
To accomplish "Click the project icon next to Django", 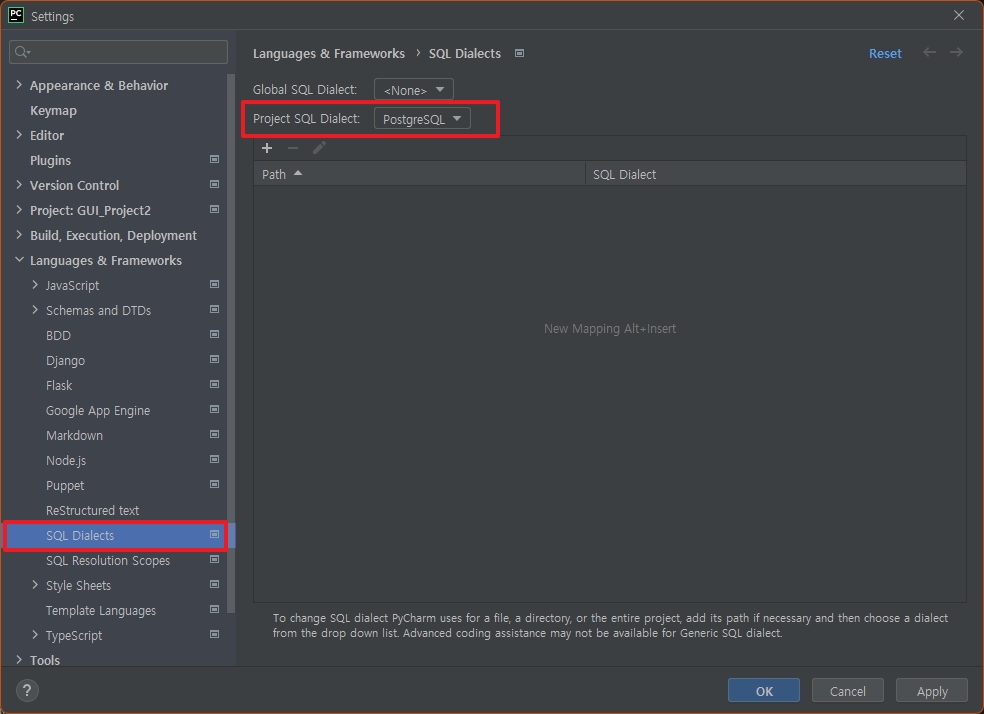I will point(214,360).
